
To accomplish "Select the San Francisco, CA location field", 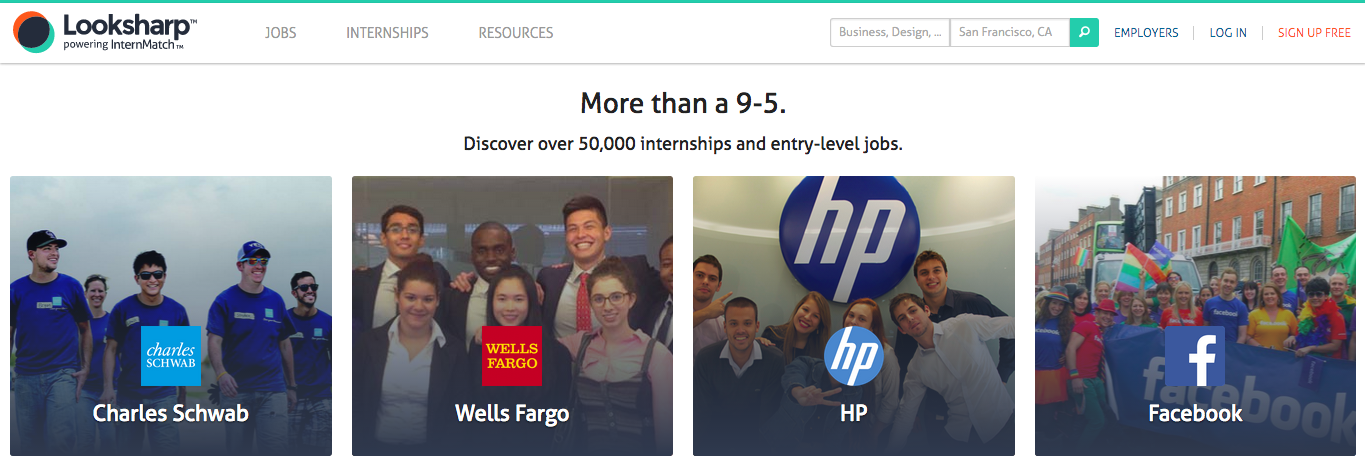I will (x=1010, y=32).
